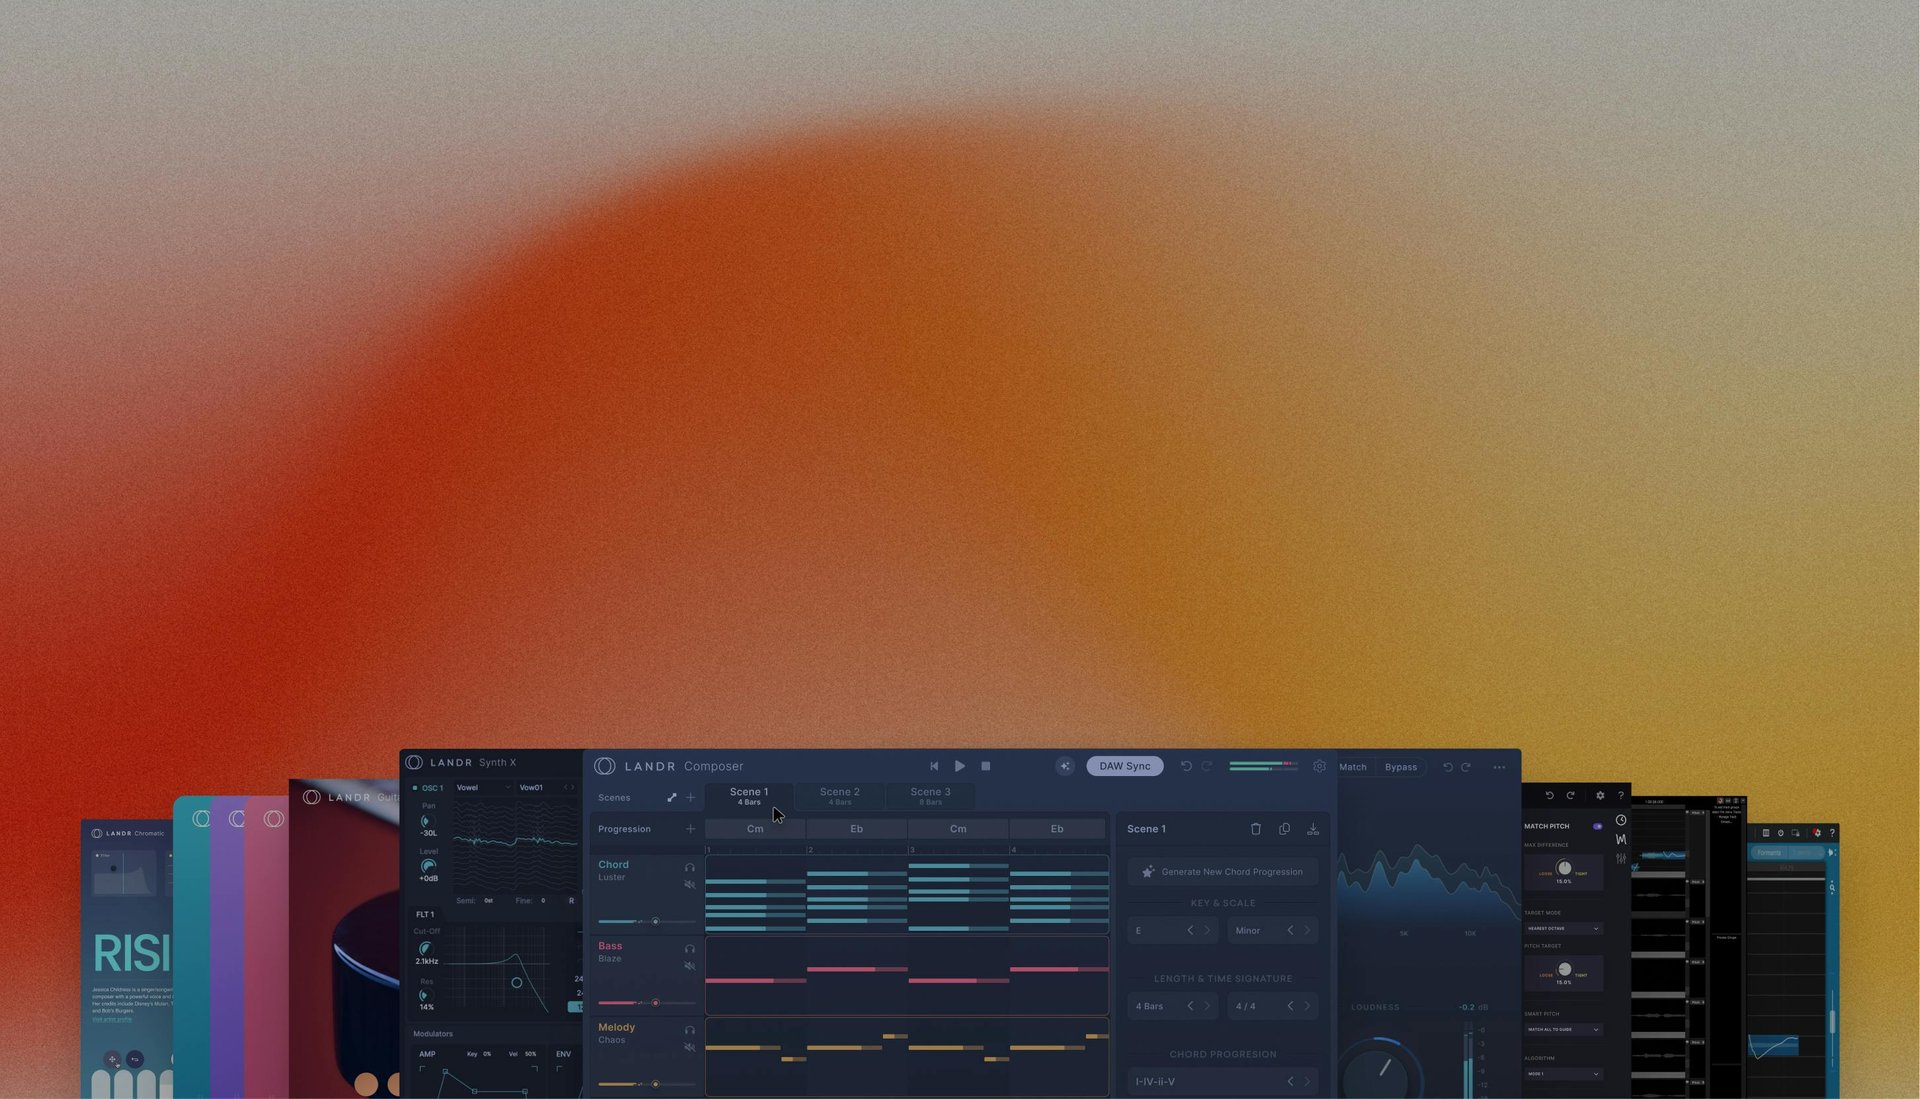This screenshot has width=1920, height=1099.
Task: Duplicate Scene 1 with the copy icon
Action: pyautogui.click(x=1284, y=829)
